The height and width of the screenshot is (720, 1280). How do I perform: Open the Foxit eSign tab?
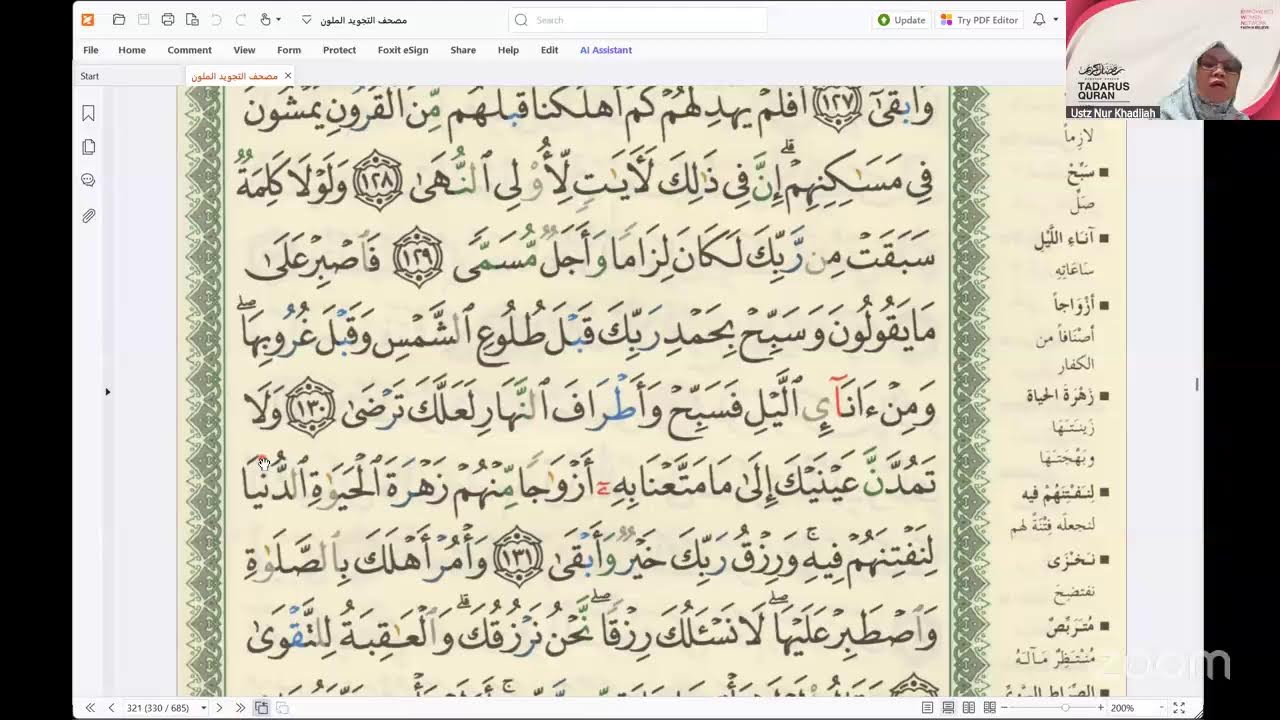[x=403, y=50]
